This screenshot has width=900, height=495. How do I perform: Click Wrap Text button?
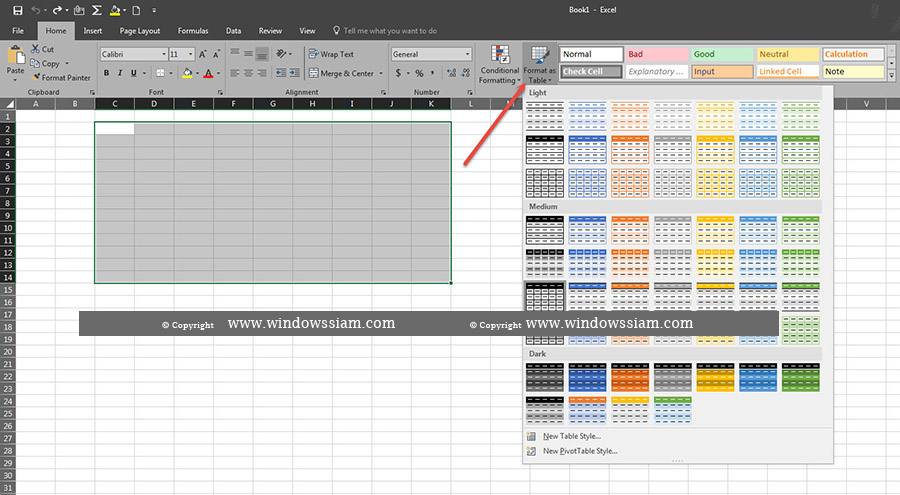click(331, 54)
